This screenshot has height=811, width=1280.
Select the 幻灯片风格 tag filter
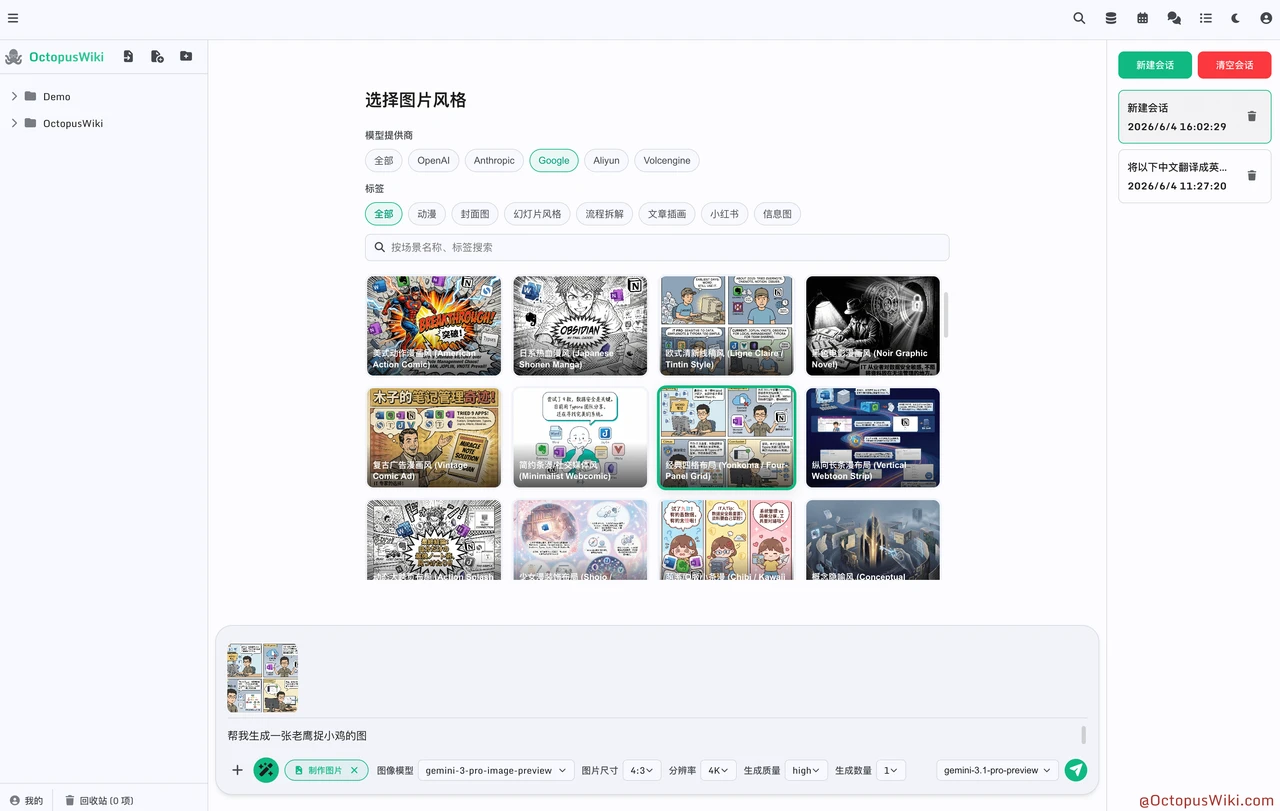click(x=538, y=214)
